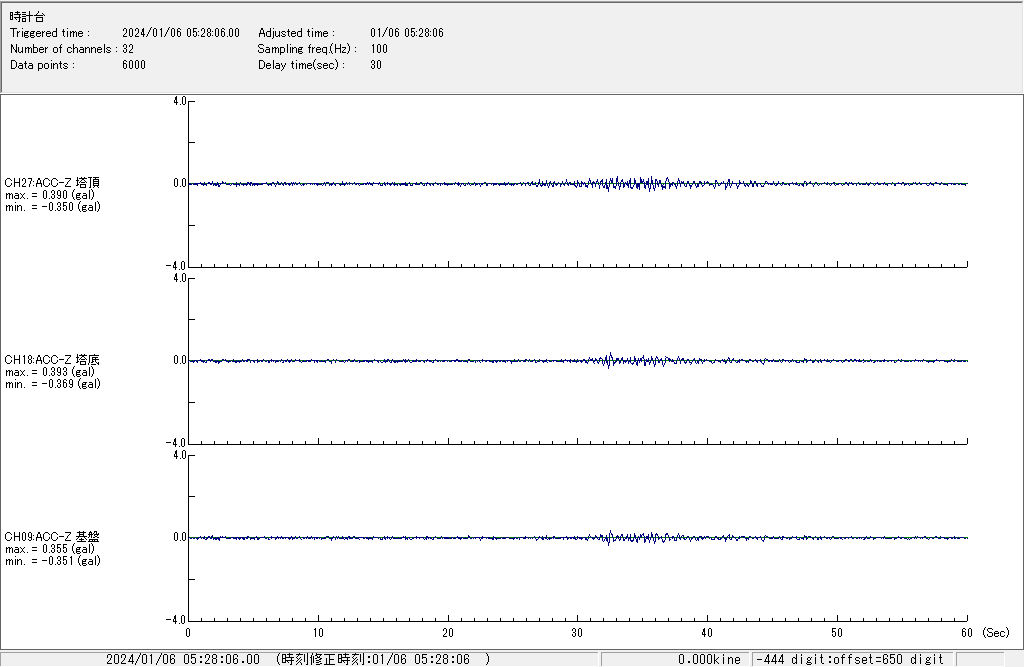This screenshot has height=667, width=1024.
Task: Click the Adjusted time value in header
Action: (406, 33)
